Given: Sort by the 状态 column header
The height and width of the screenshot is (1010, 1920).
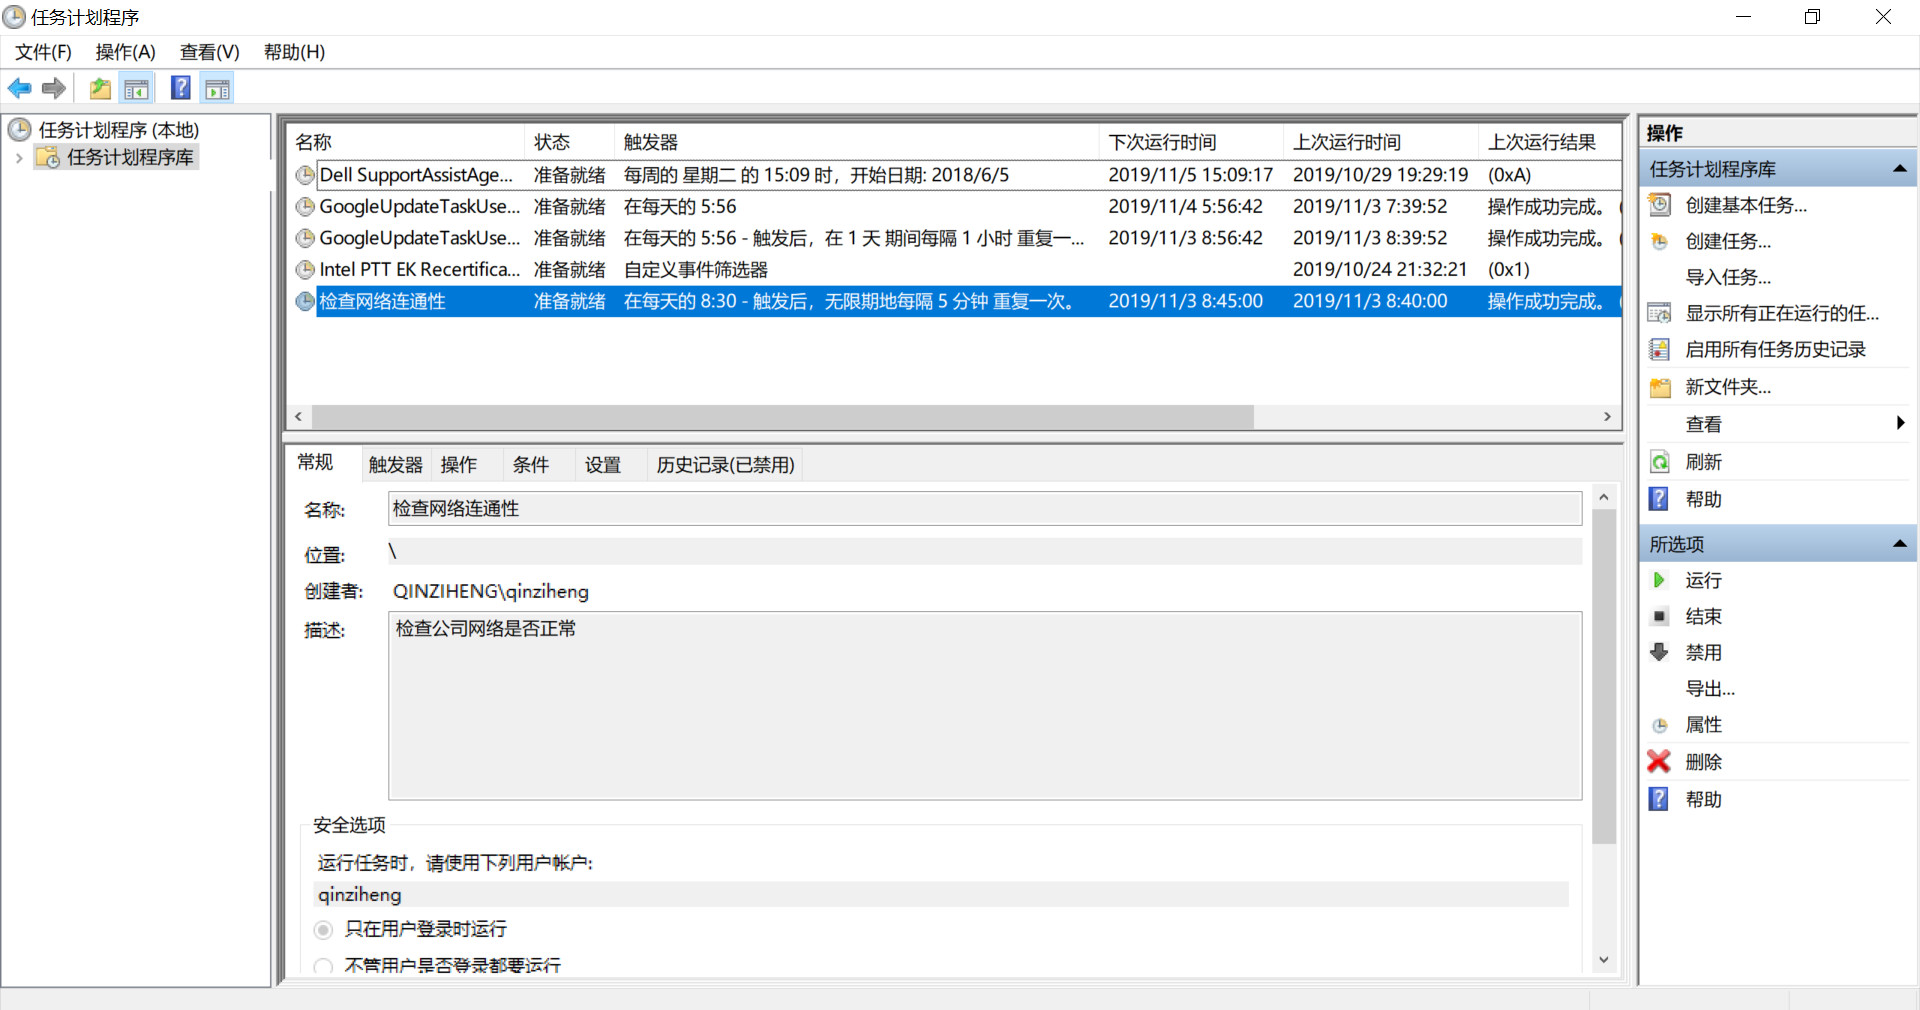Looking at the screenshot, I should (x=569, y=142).
